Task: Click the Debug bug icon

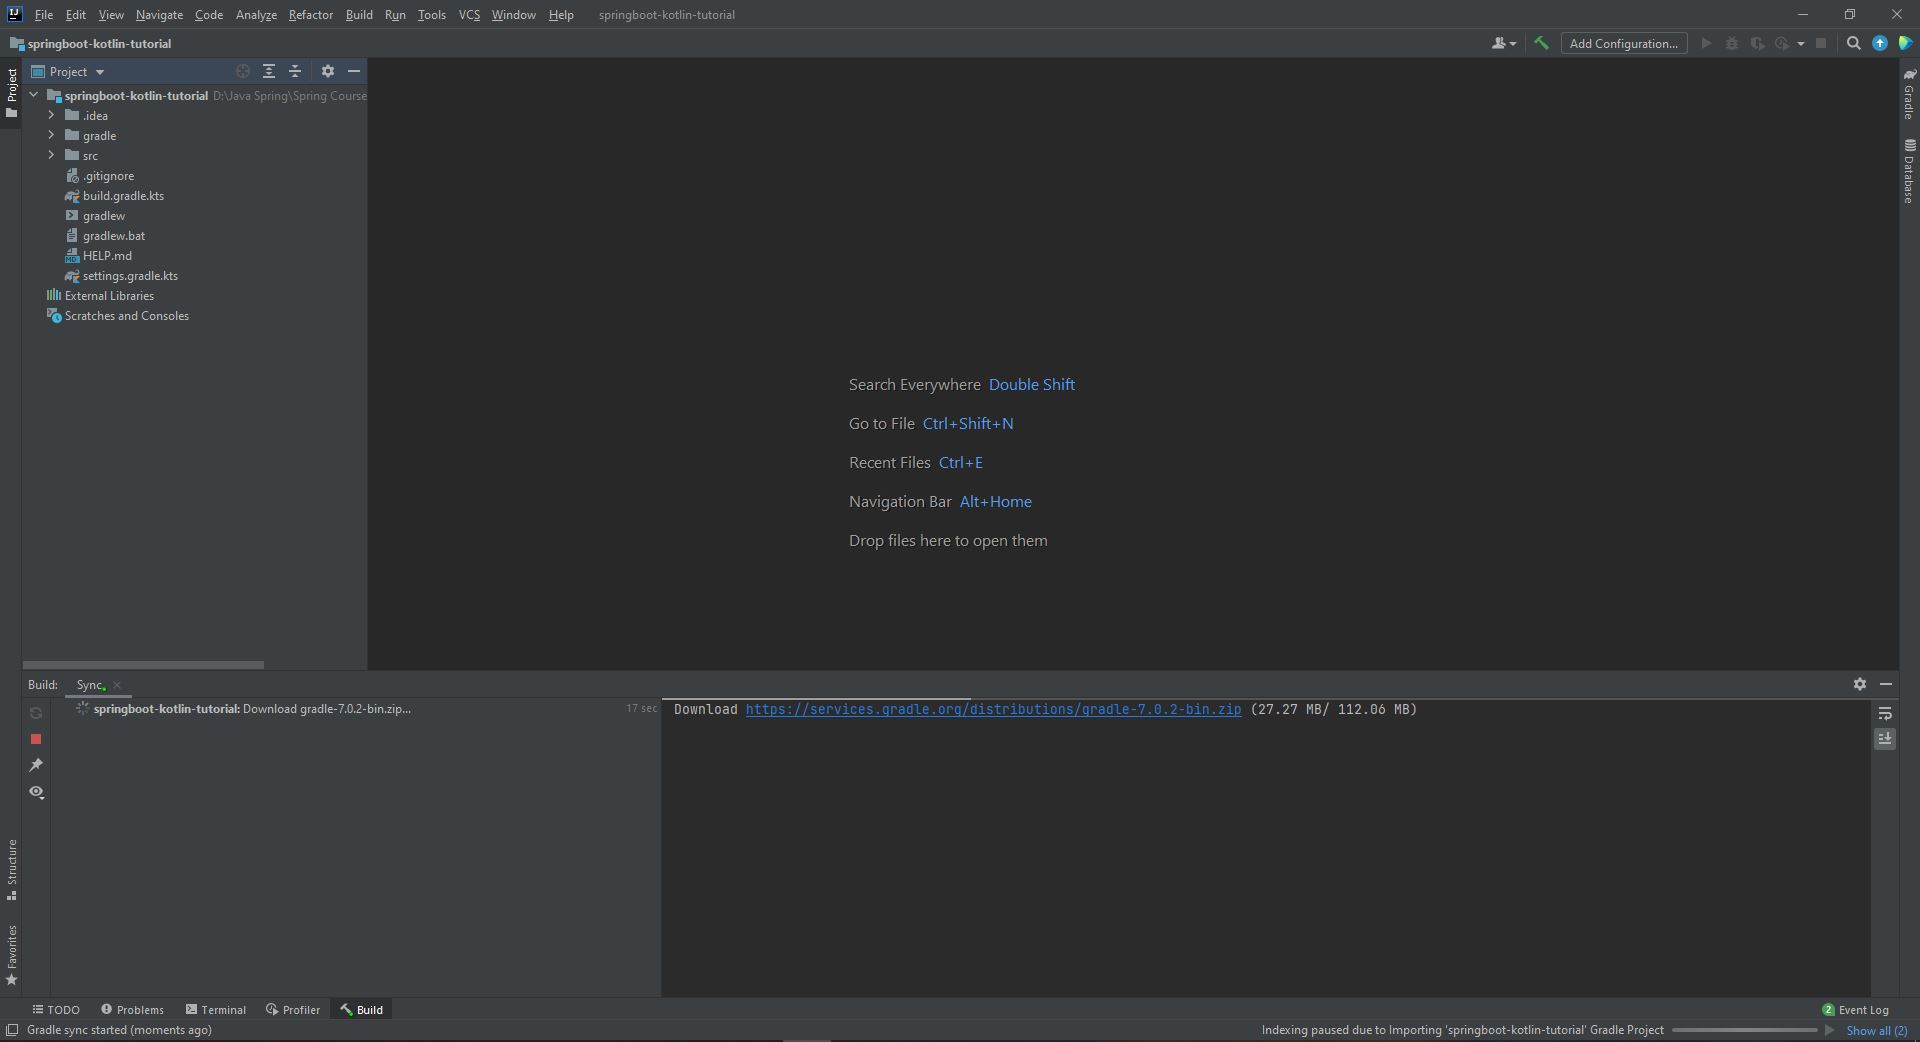Action: (1732, 43)
